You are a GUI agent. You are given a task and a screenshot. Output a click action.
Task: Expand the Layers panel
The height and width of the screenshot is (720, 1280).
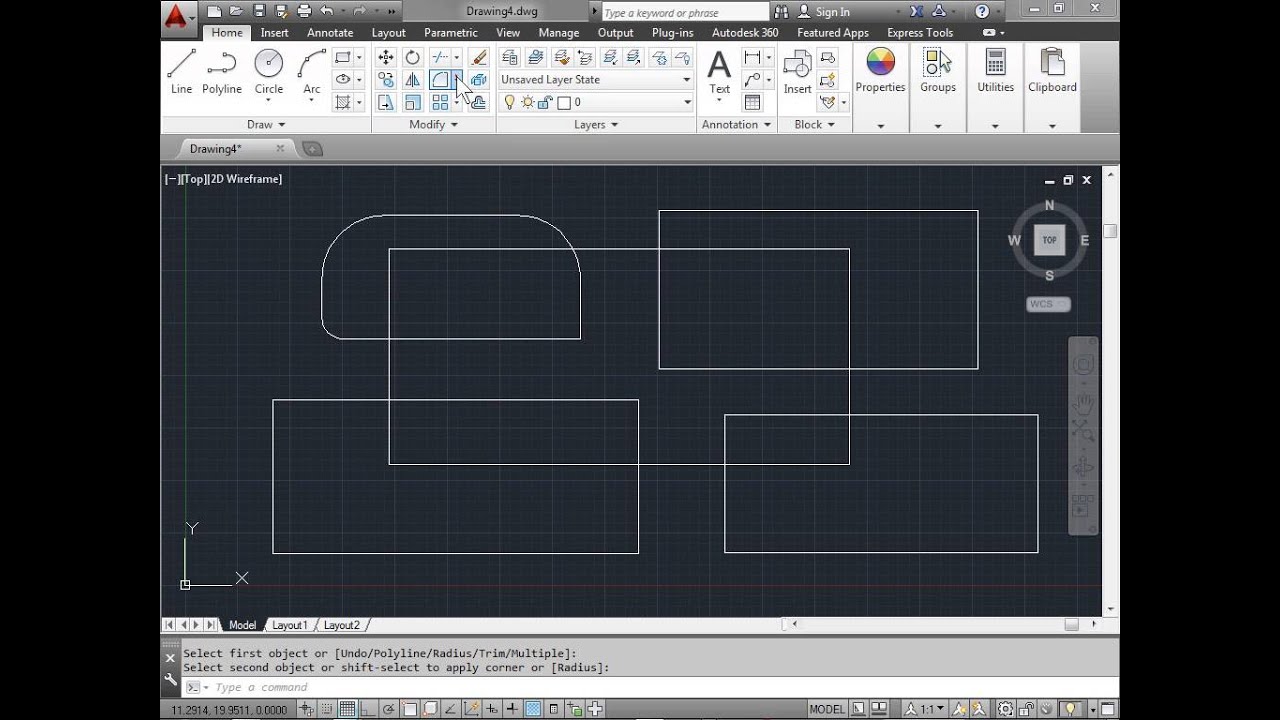point(596,124)
